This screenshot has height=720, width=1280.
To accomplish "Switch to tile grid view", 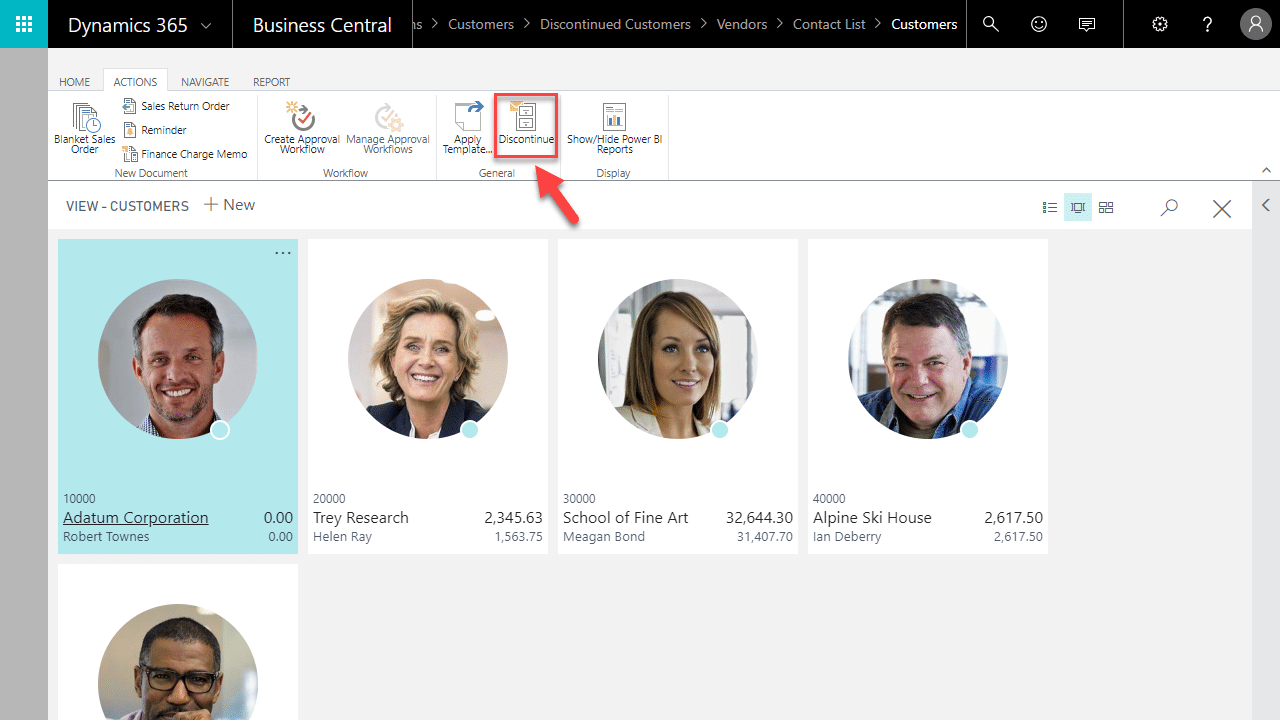I will pyautogui.click(x=1106, y=207).
